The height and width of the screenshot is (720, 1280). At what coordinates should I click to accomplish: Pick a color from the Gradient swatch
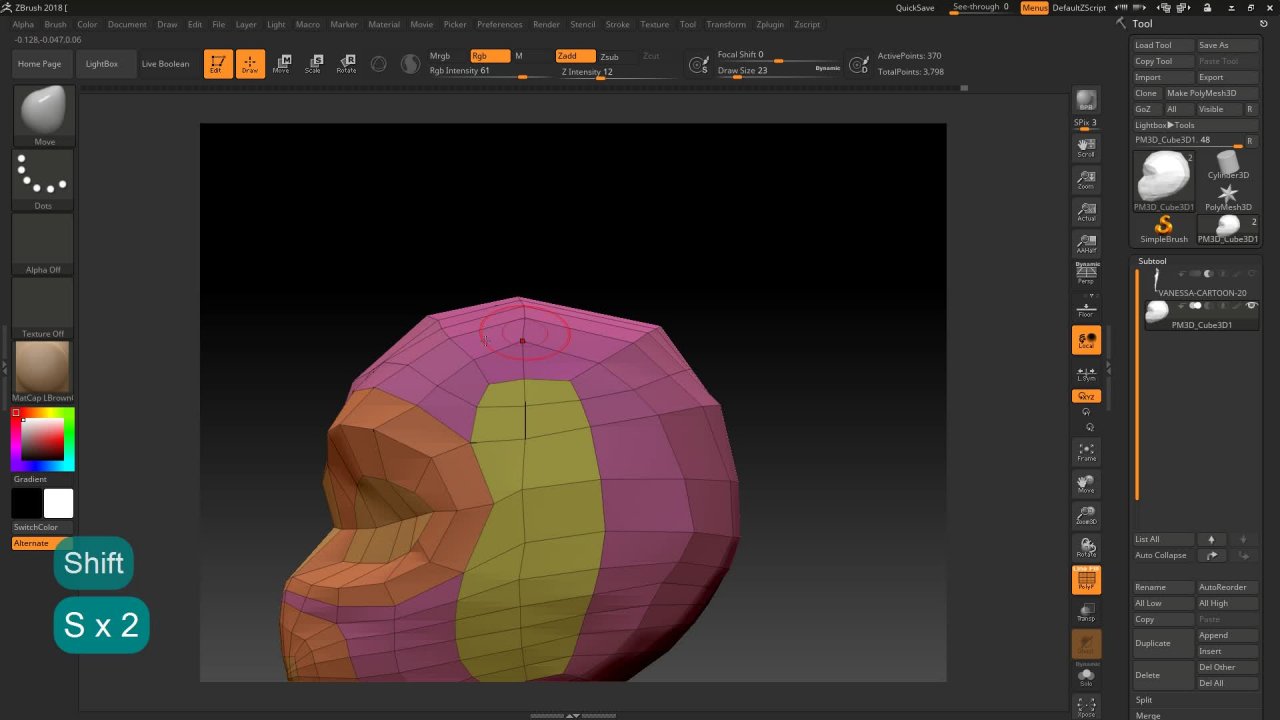click(42, 438)
